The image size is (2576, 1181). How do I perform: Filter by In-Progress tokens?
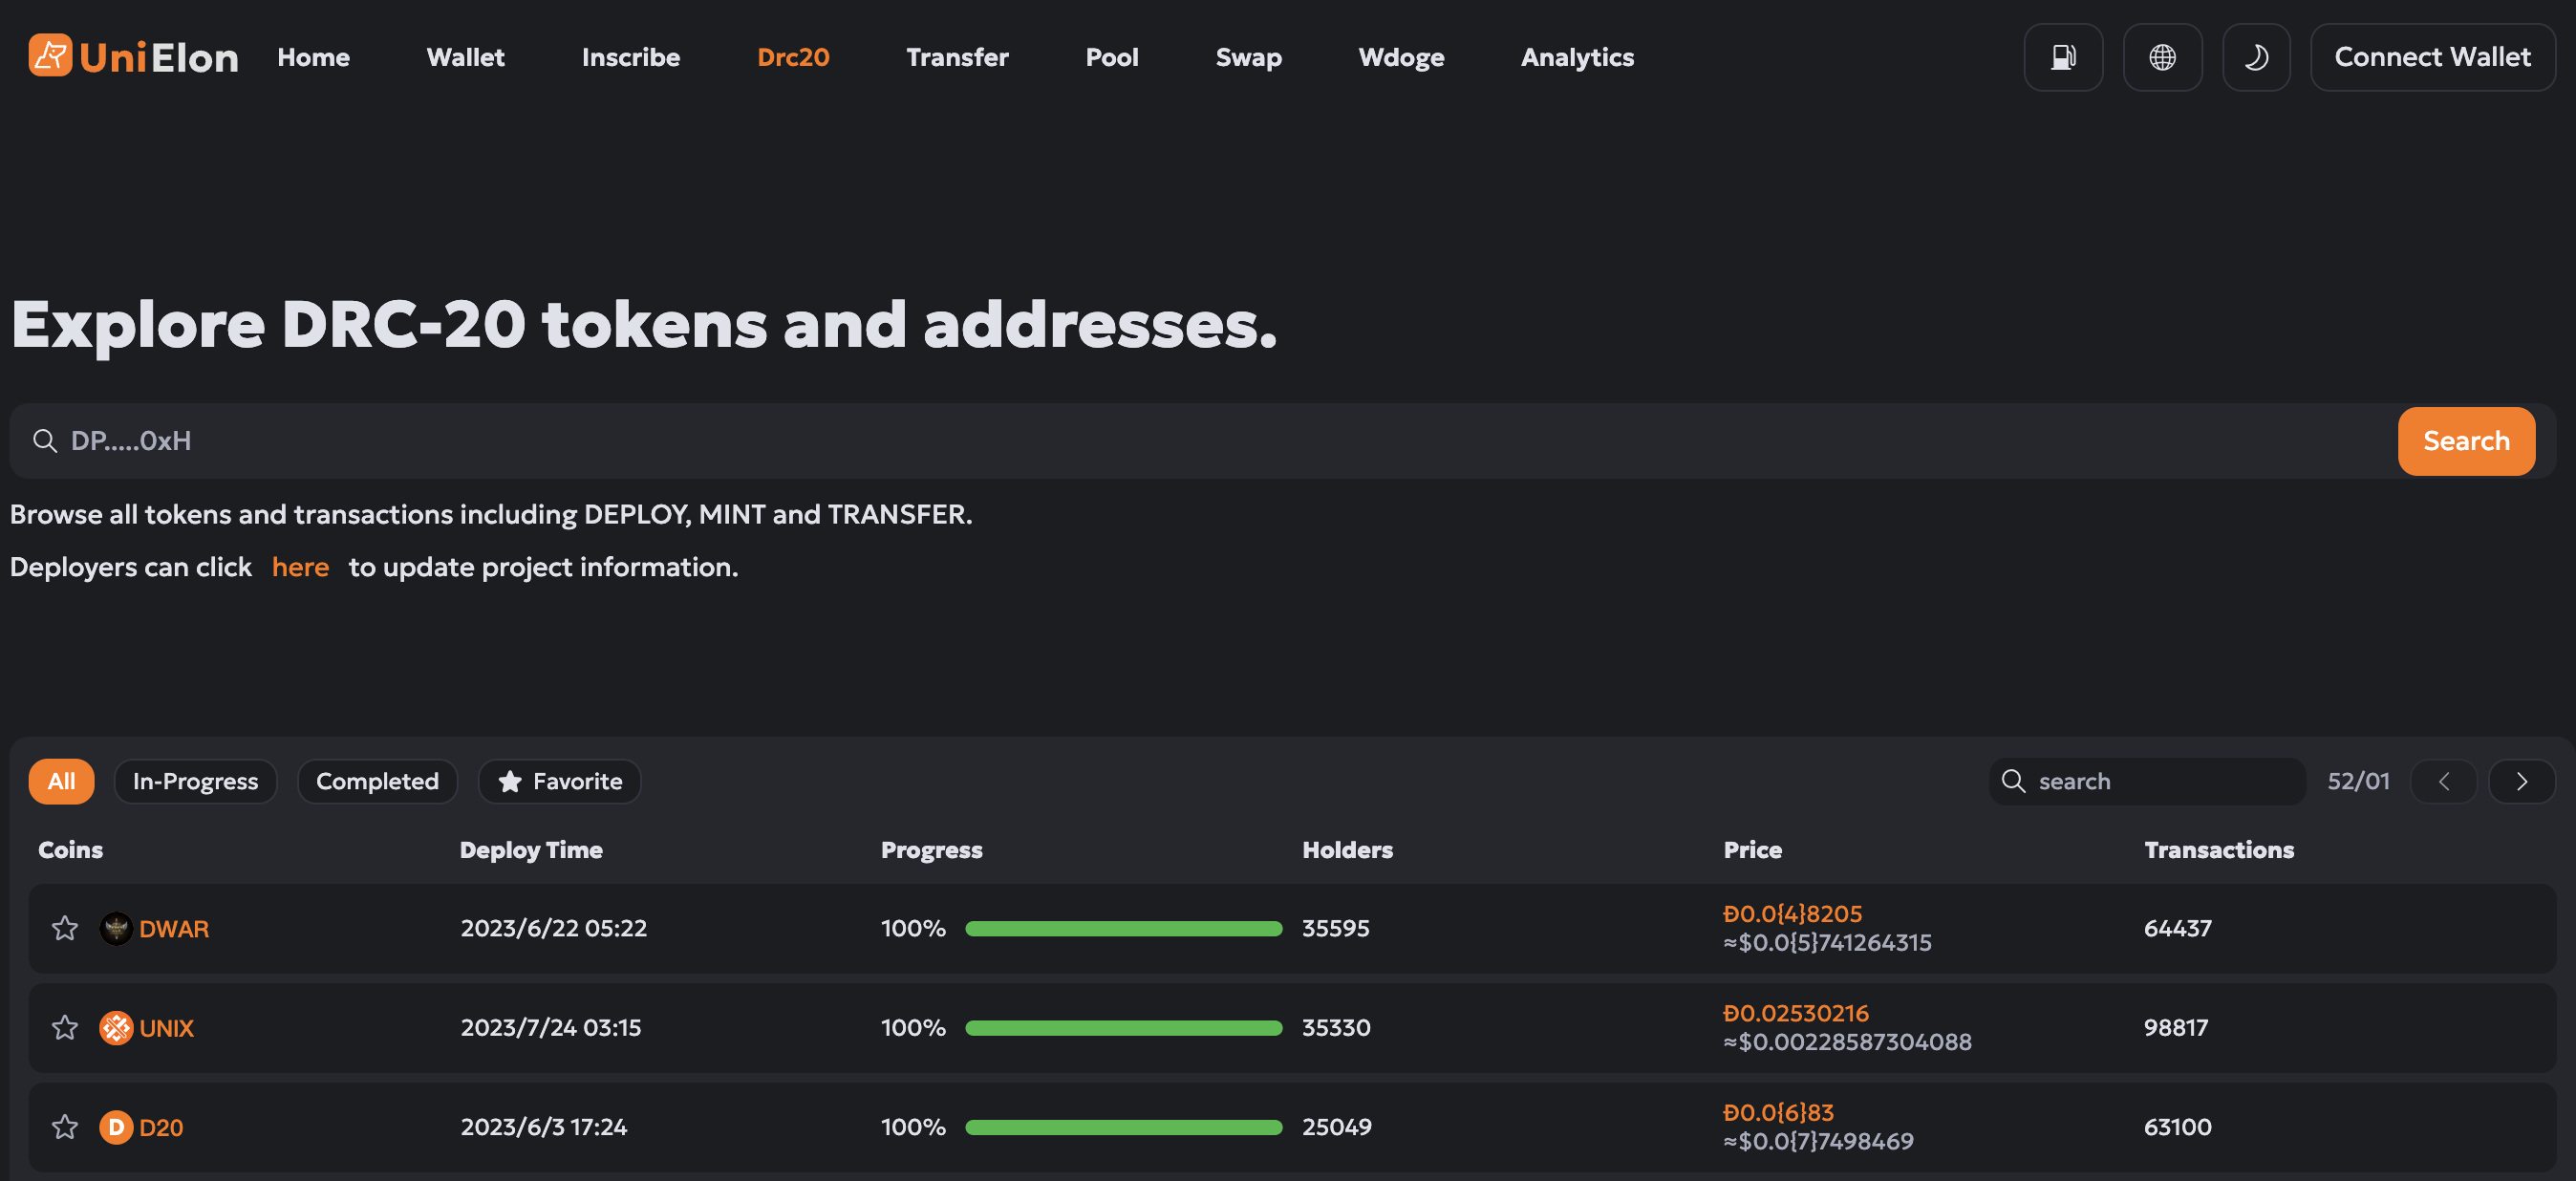(195, 781)
